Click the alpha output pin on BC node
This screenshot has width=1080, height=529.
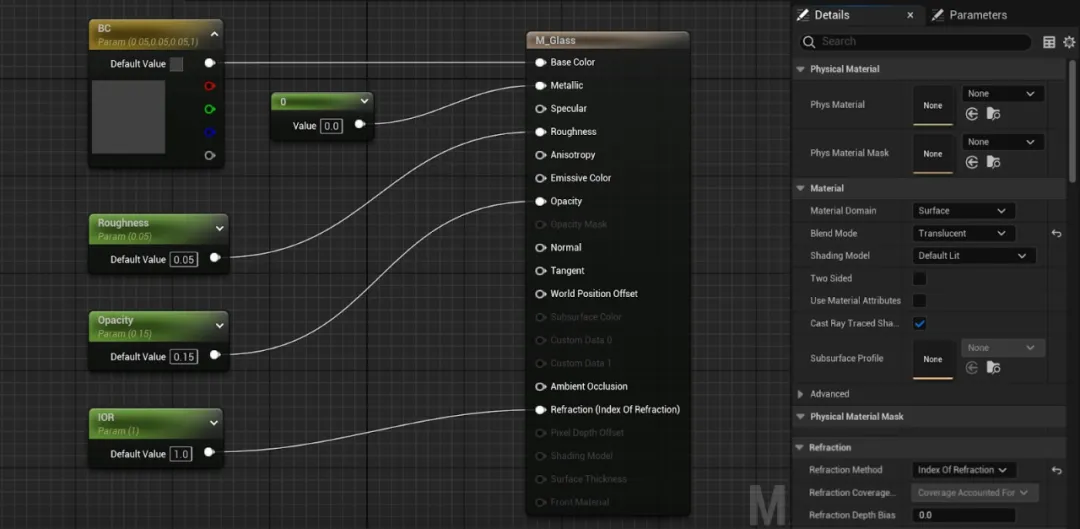(x=210, y=156)
